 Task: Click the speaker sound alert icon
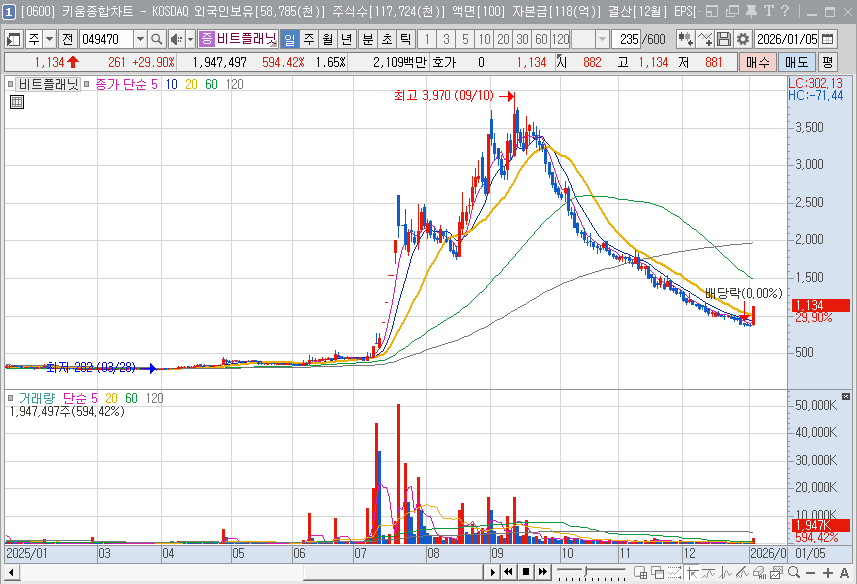click(x=176, y=39)
